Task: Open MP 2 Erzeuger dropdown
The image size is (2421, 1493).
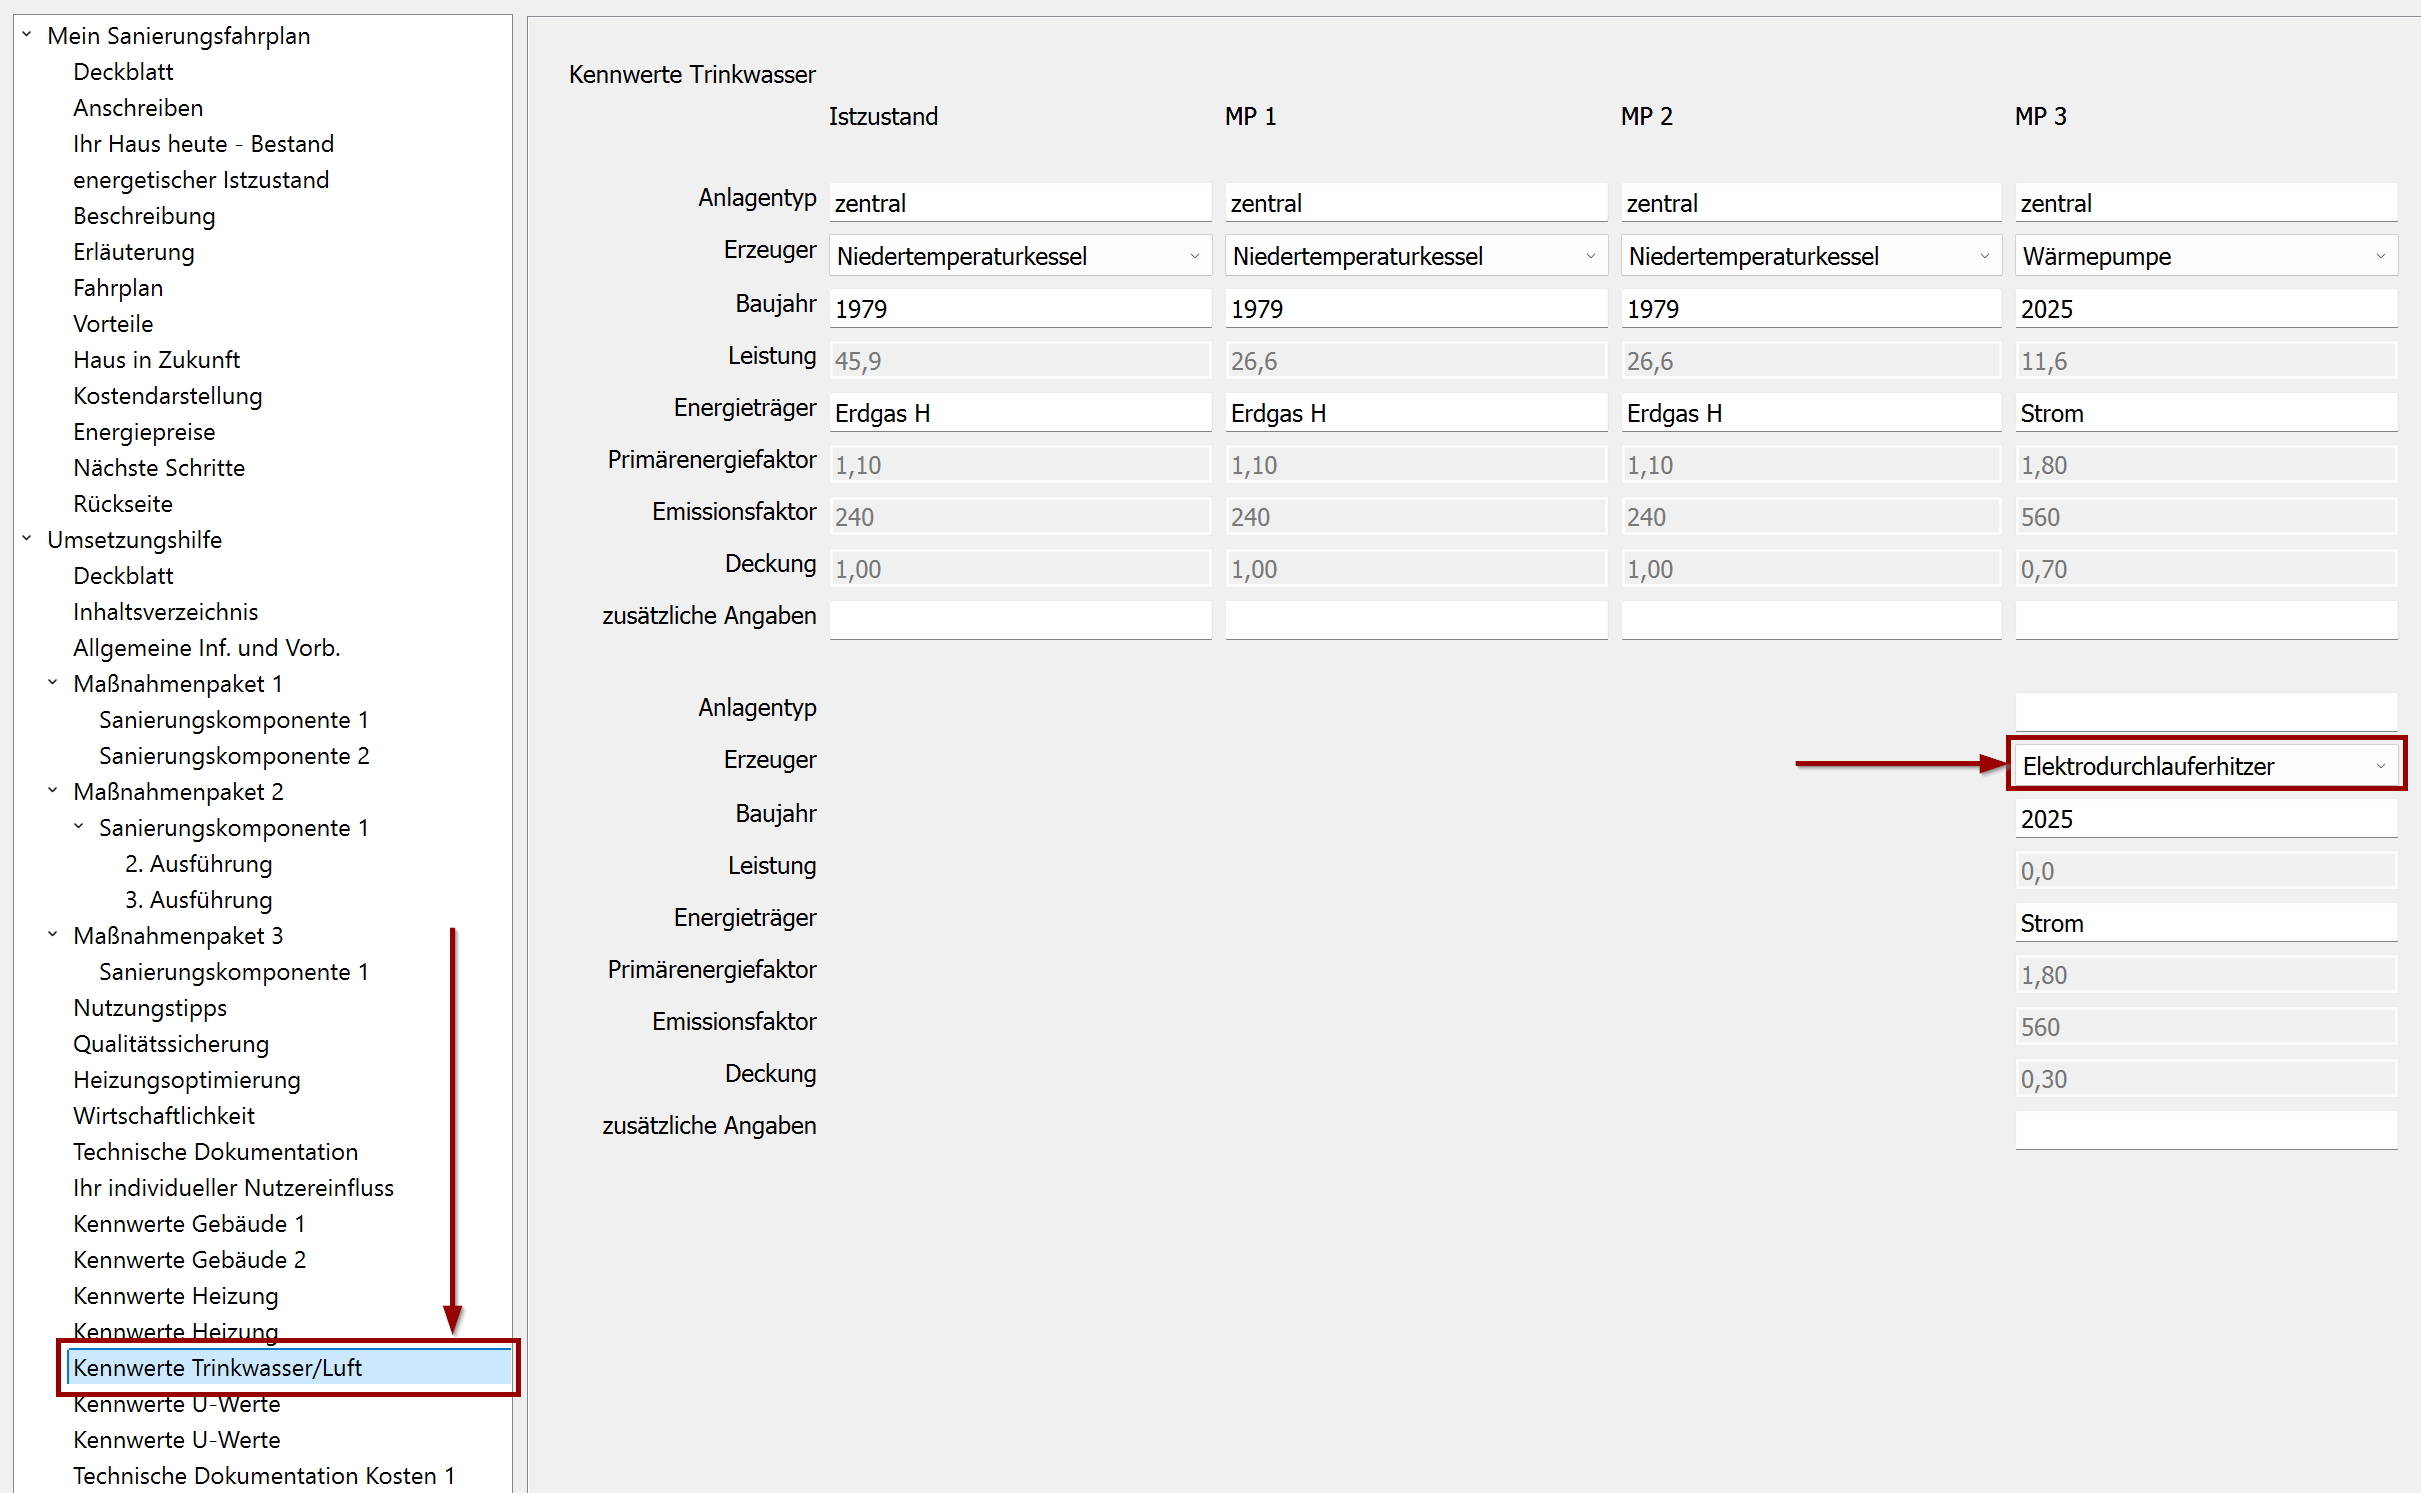Action: [x=1984, y=256]
